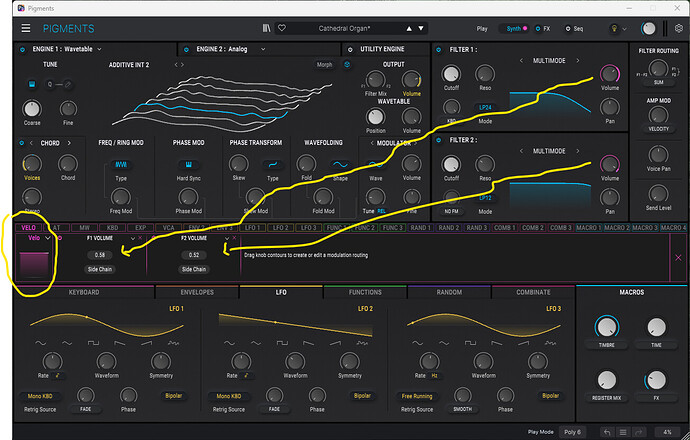690x440 pixels.
Task: Open the F2 VOLUME destination dropdown chevron
Action: click(227, 238)
